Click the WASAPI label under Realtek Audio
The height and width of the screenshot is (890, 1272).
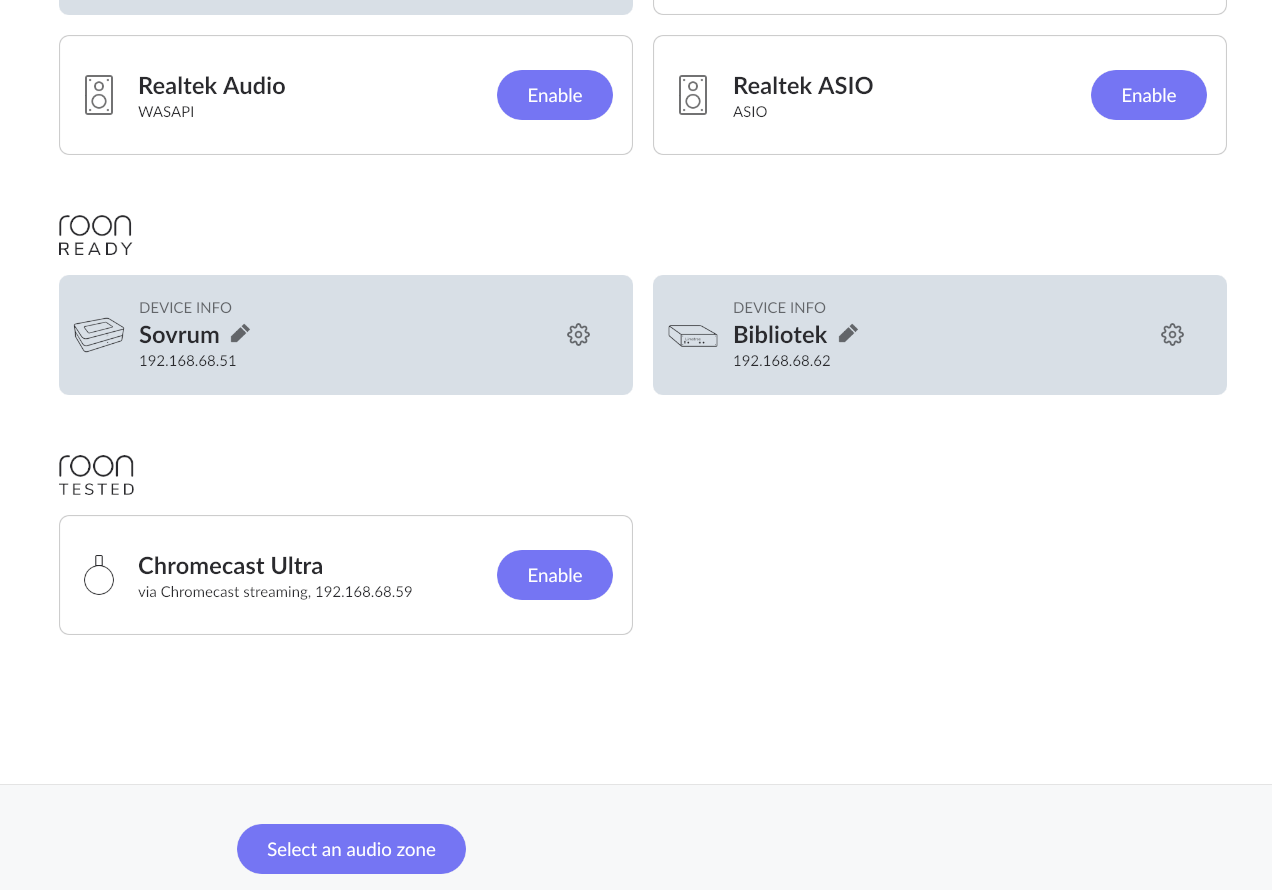166,112
